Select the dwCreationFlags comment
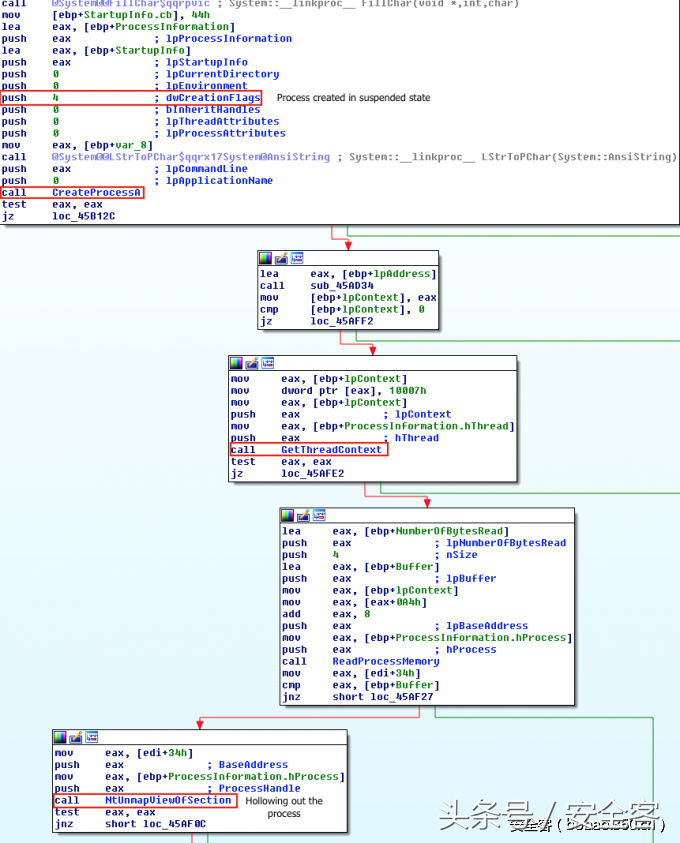Image resolution: width=680 pixels, height=843 pixels. [x=213, y=98]
